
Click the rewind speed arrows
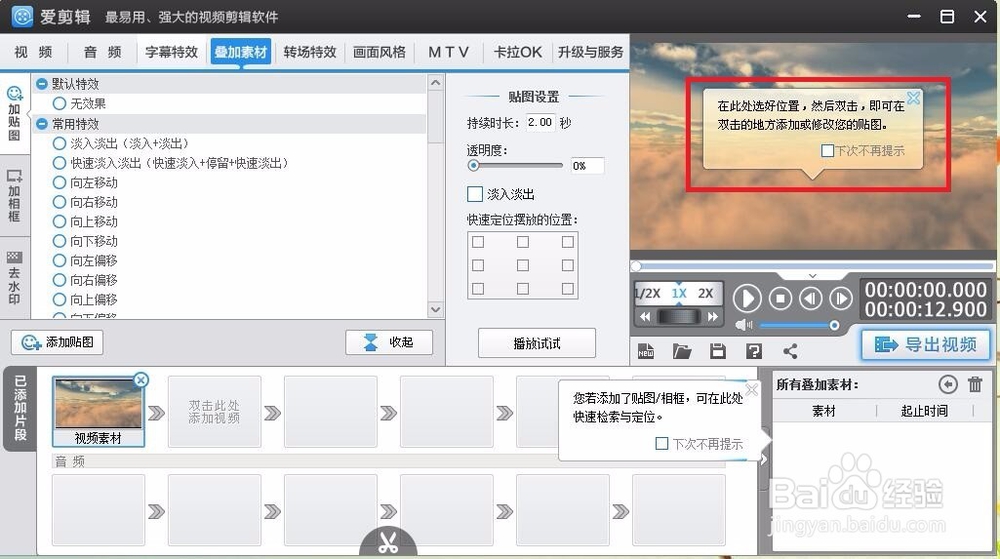click(645, 317)
